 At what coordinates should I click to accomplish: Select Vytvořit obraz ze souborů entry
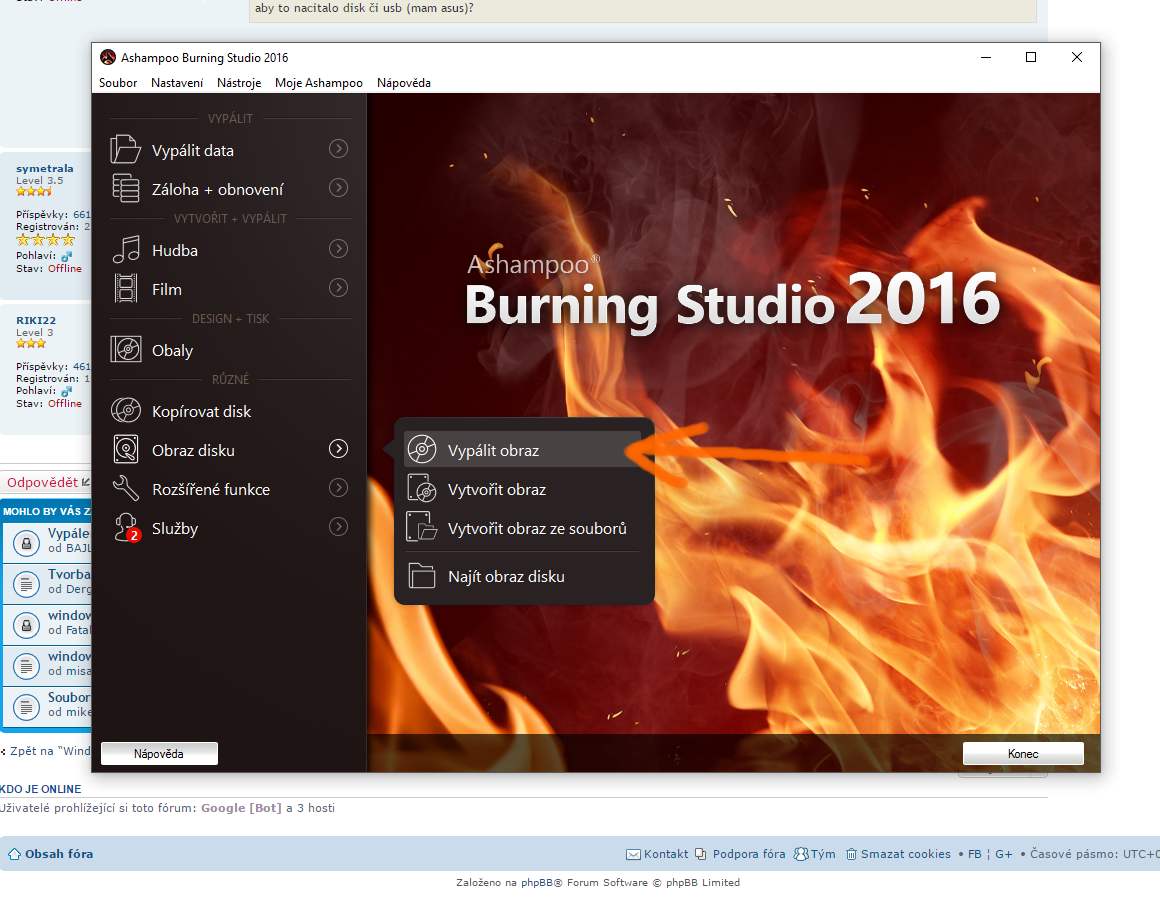pos(522,528)
